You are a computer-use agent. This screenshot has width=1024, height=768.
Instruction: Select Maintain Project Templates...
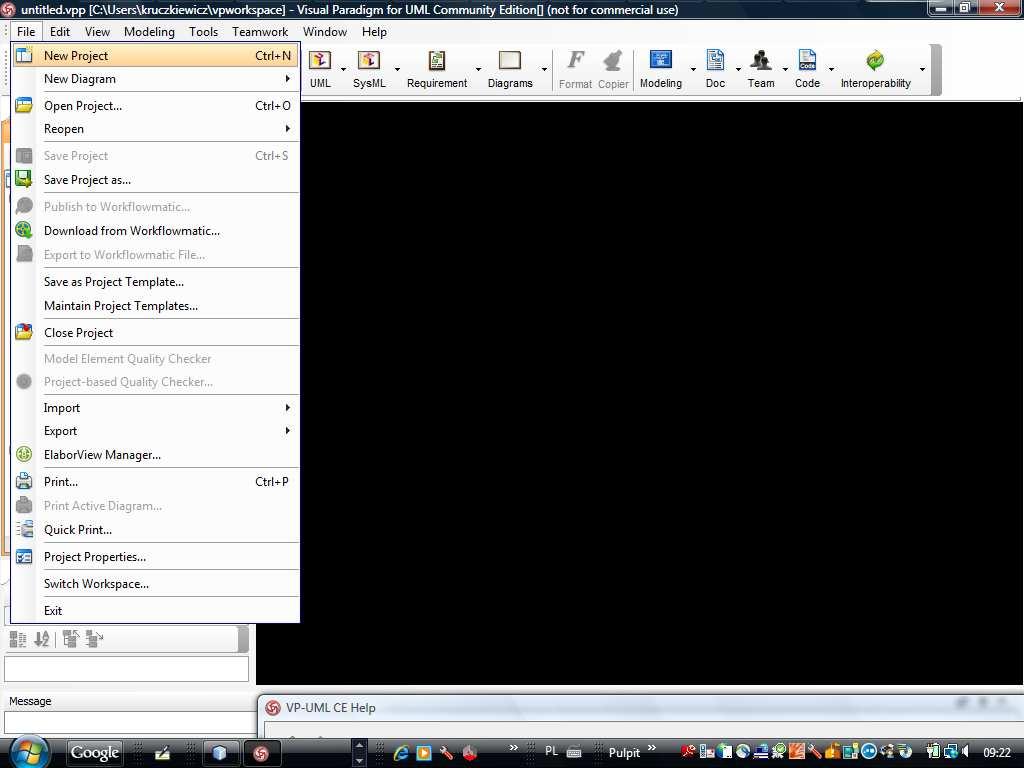point(155,306)
